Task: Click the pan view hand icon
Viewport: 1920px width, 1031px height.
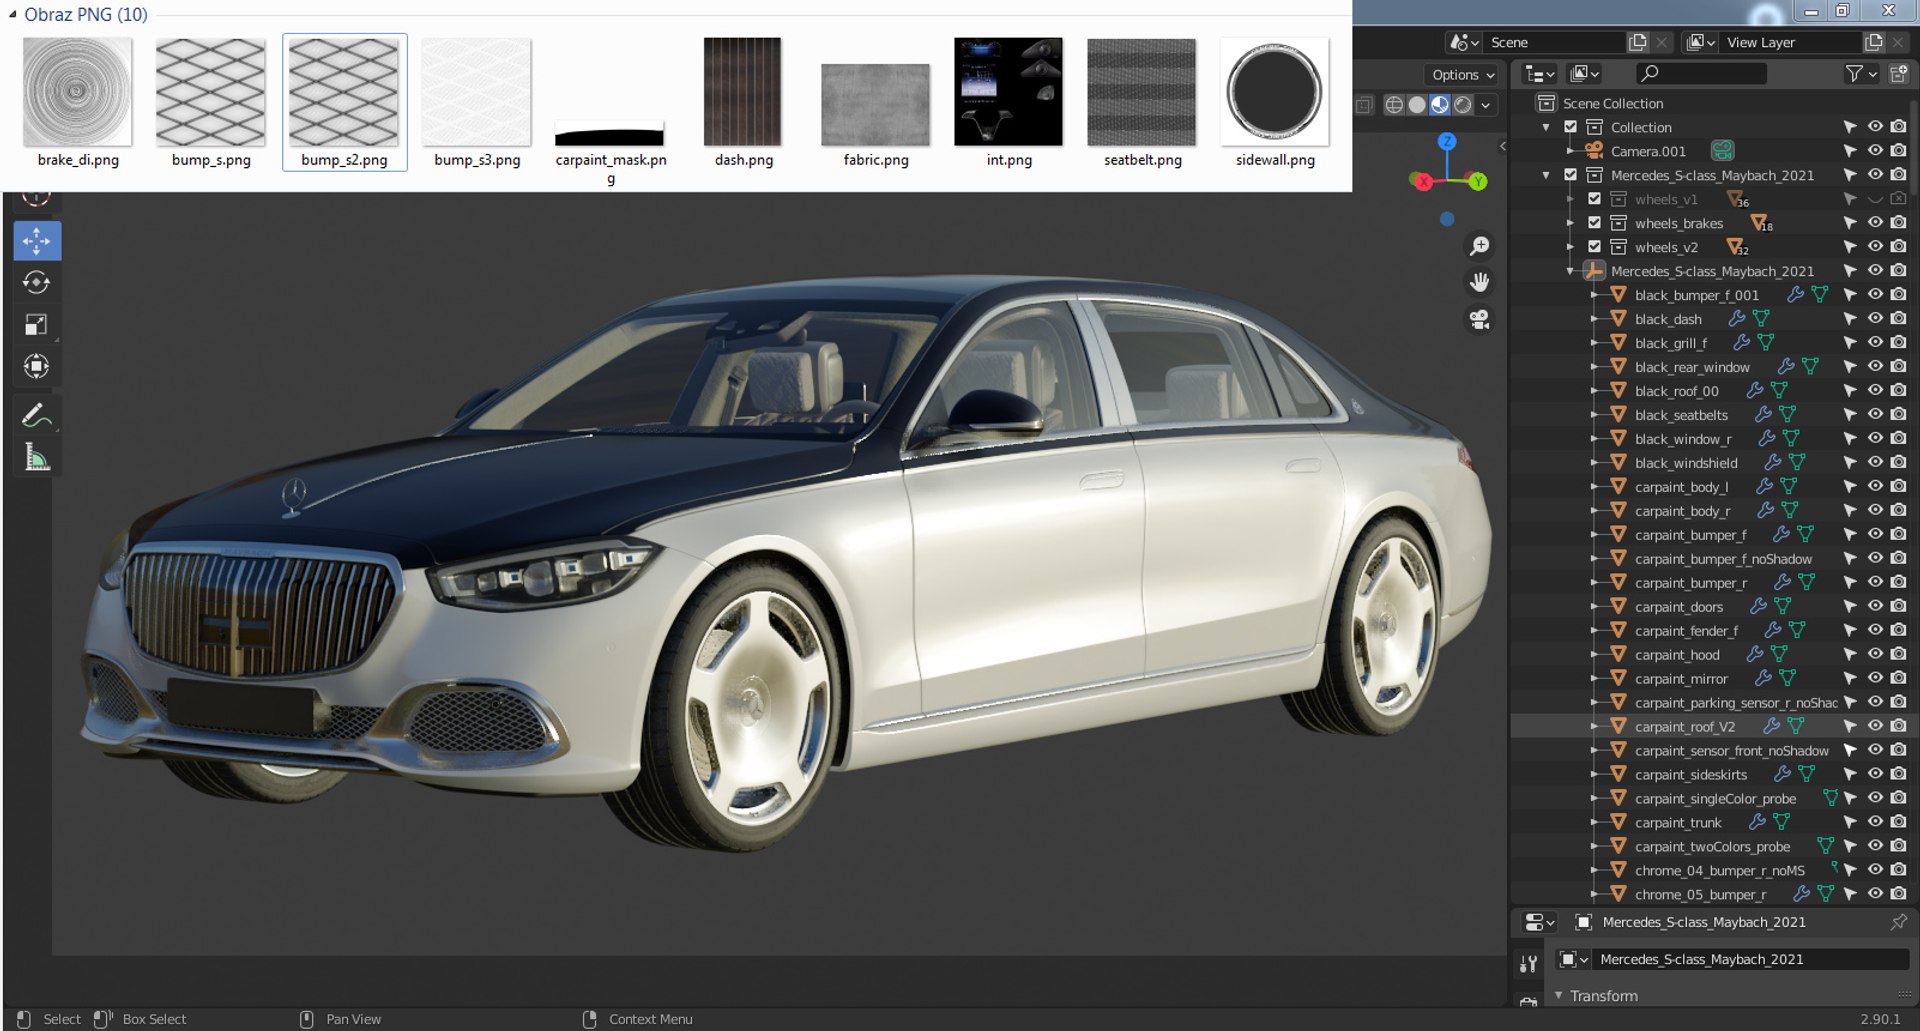Action: click(1480, 283)
